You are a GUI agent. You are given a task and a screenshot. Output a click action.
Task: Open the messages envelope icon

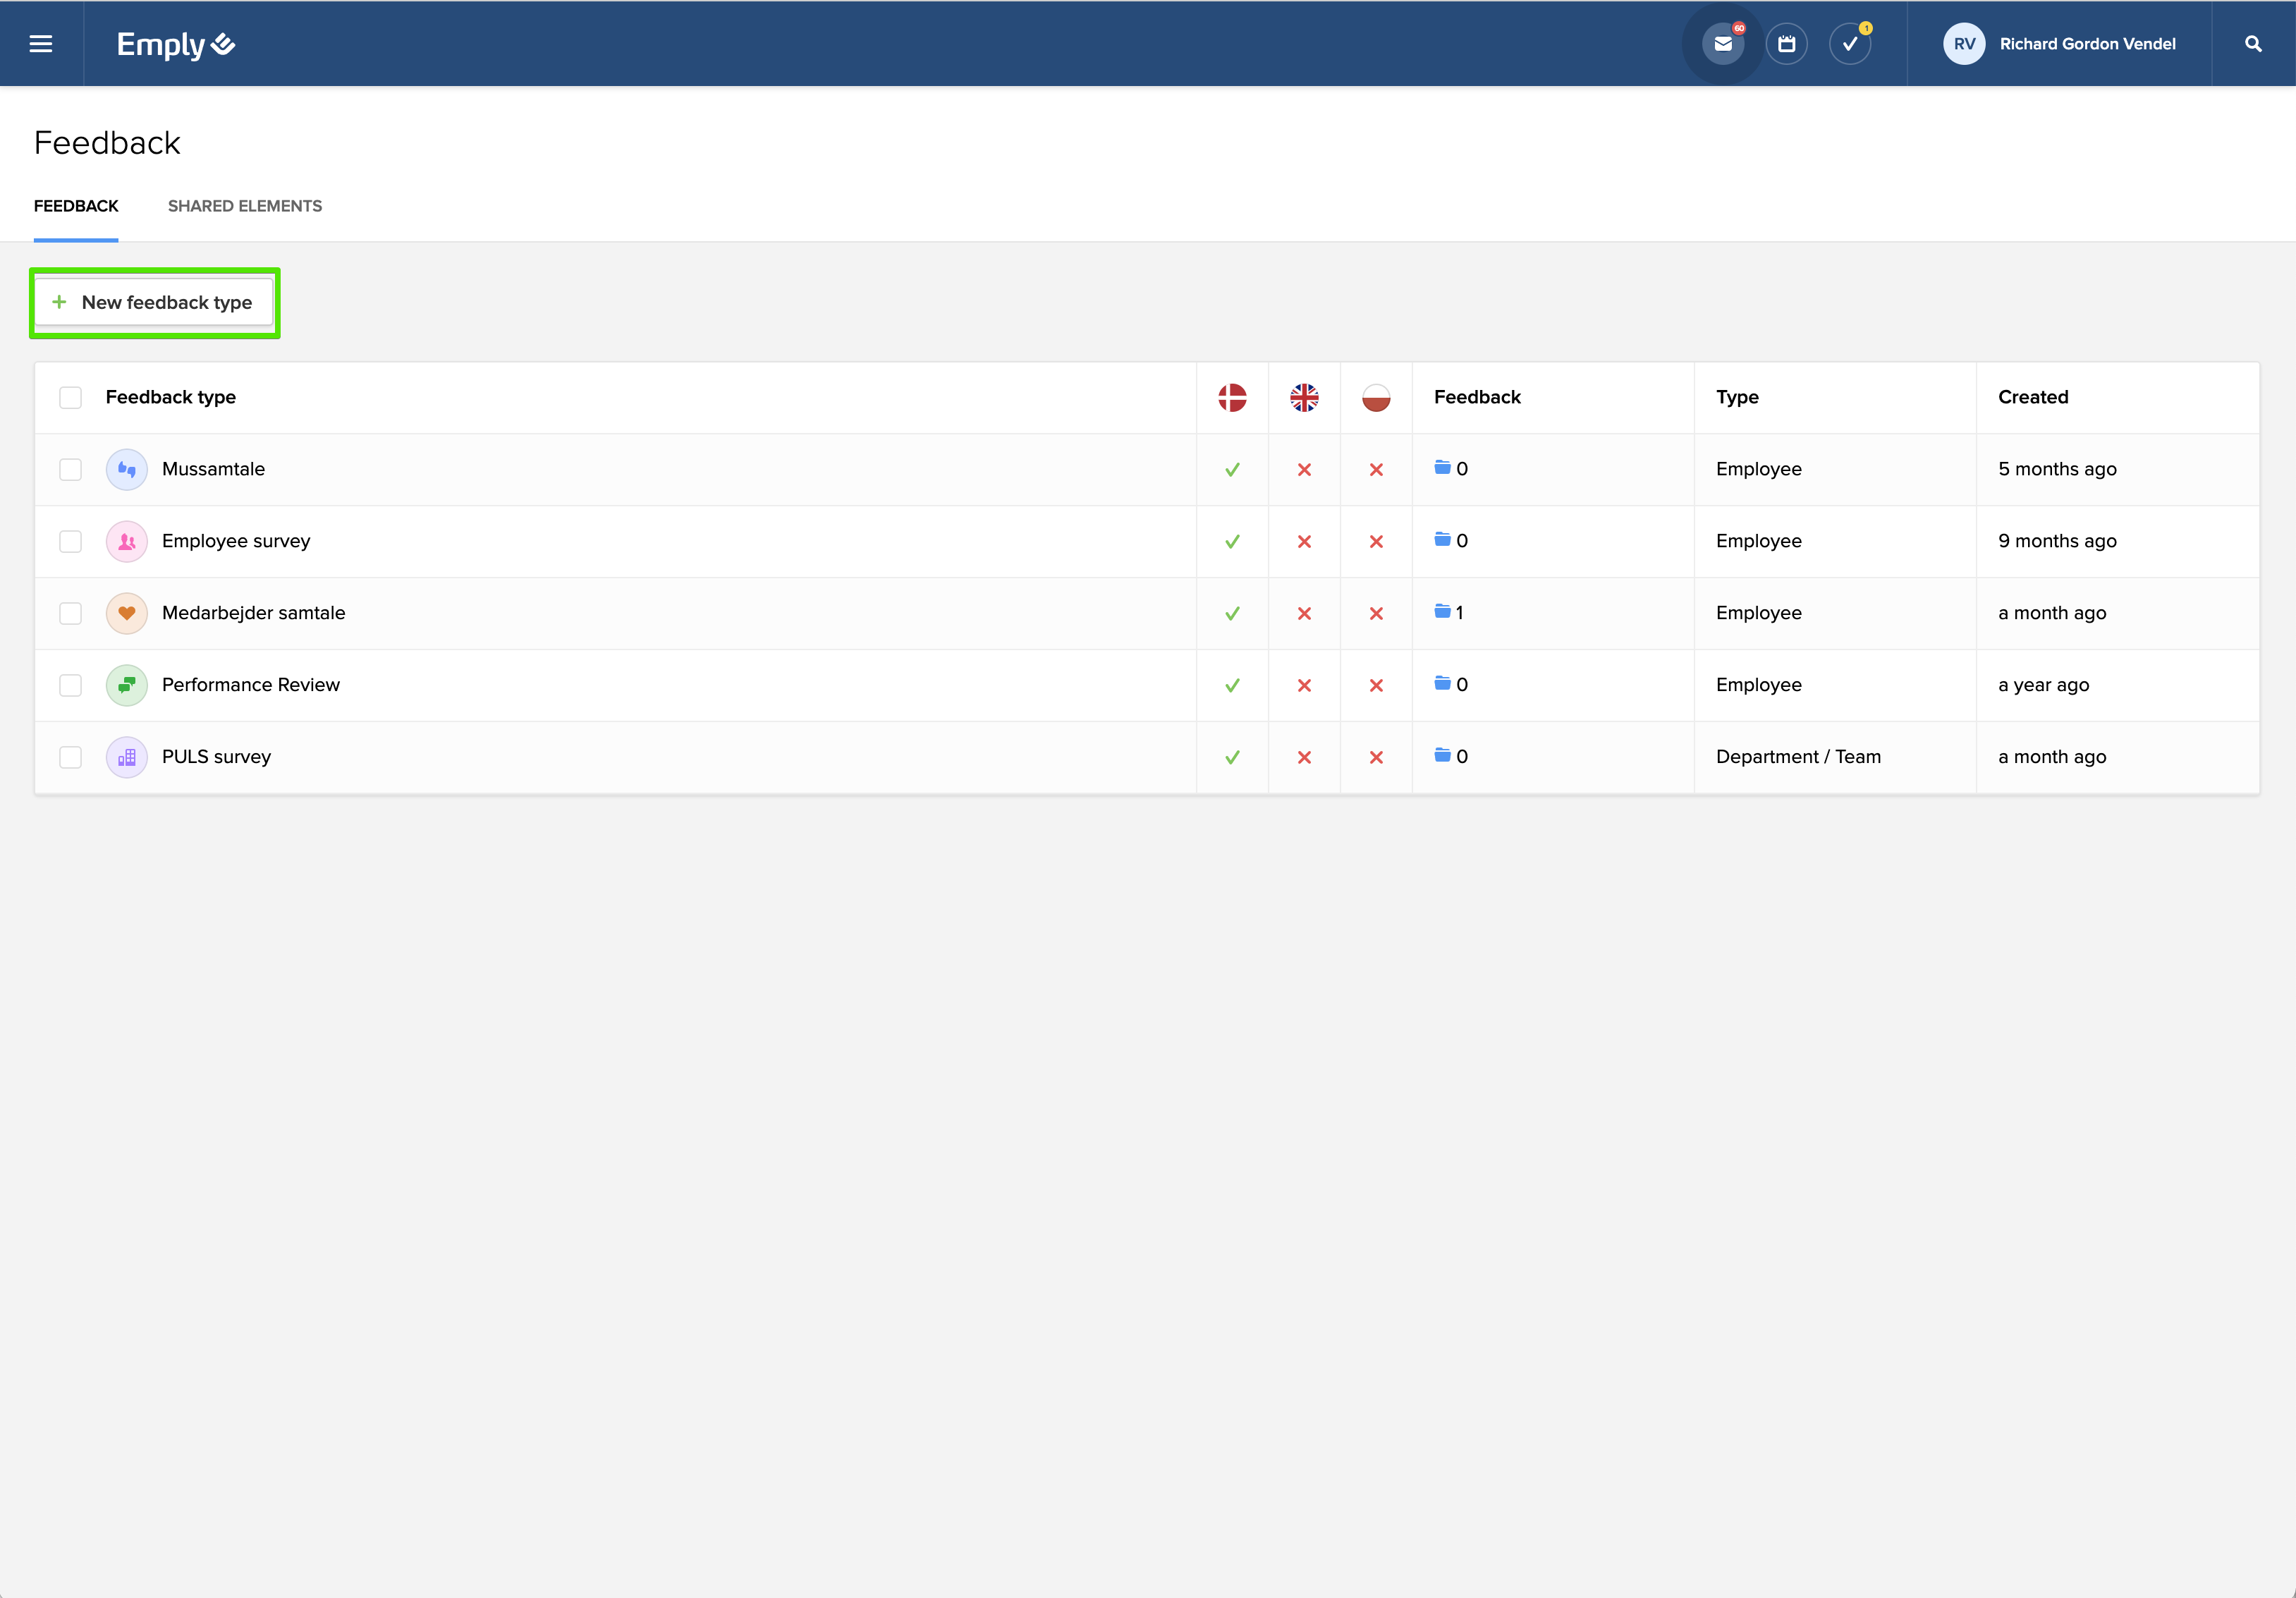1722,44
